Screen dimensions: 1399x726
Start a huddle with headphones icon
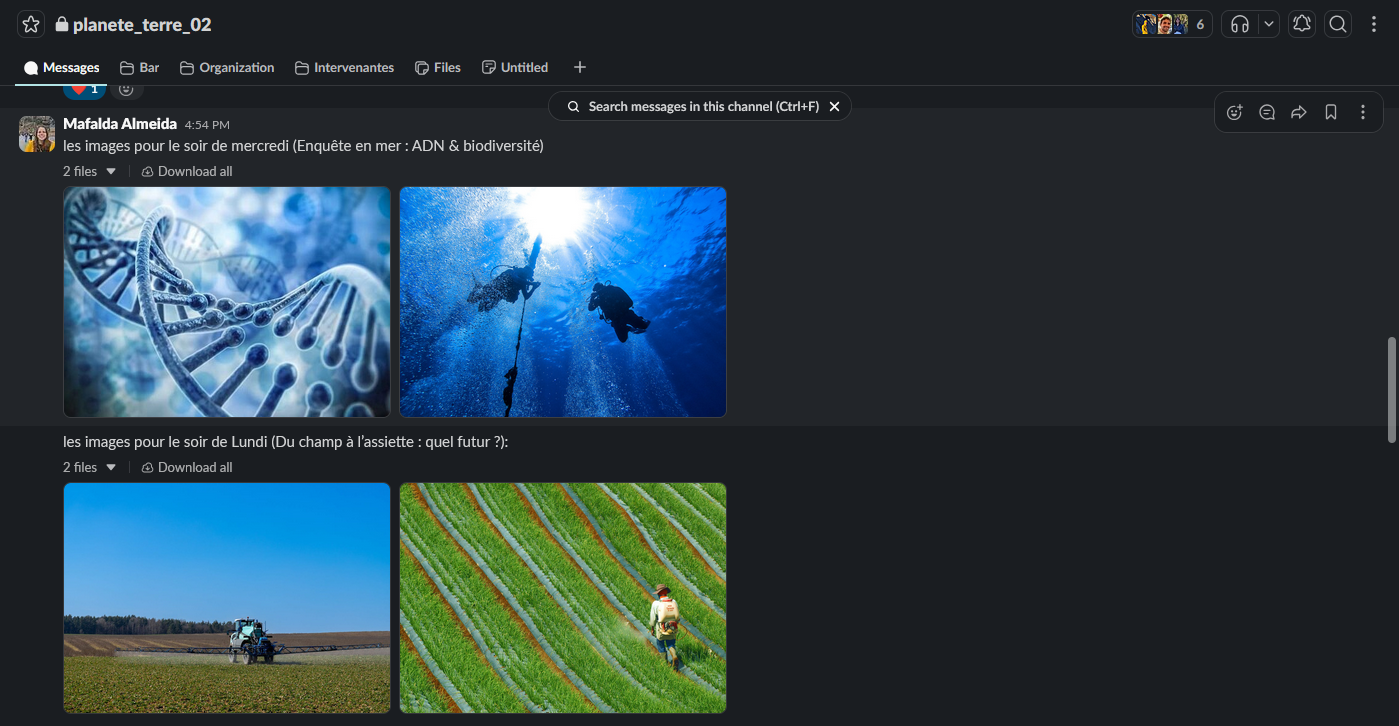tap(1240, 24)
